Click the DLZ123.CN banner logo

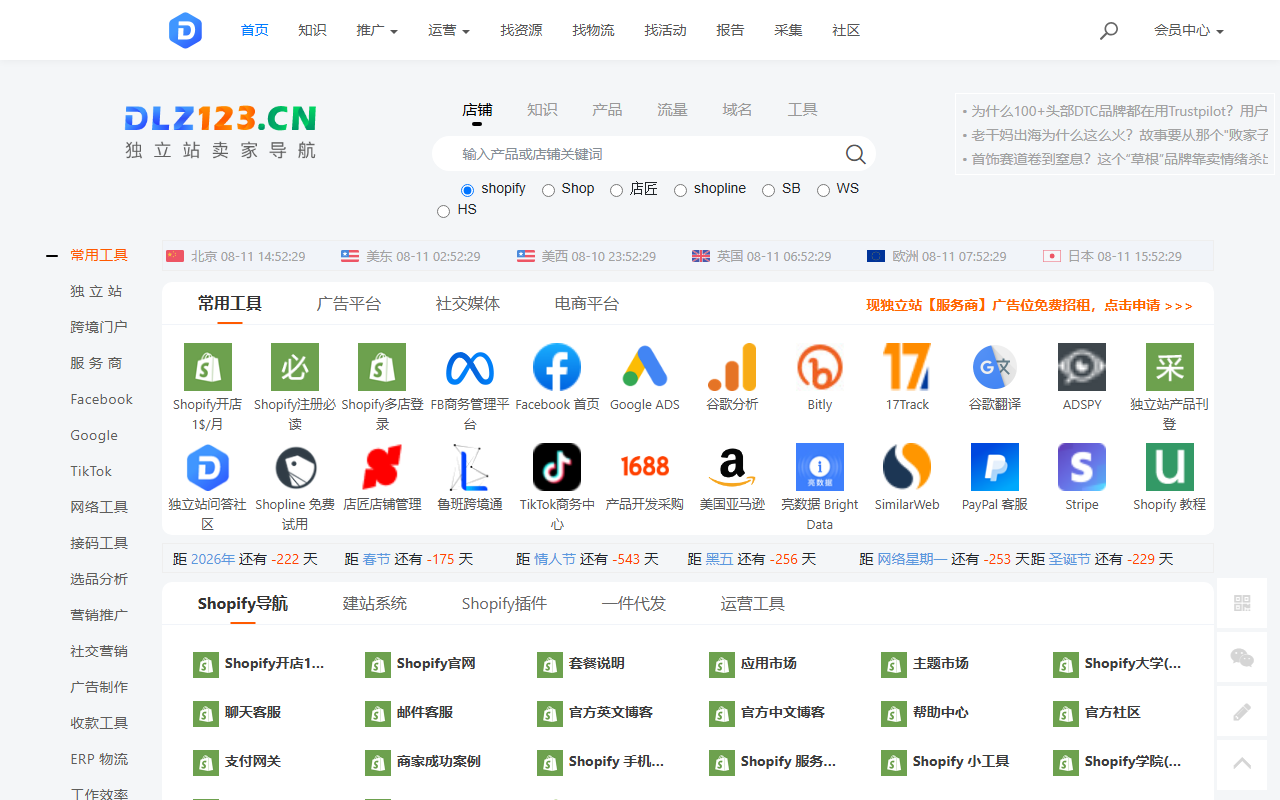[x=220, y=133]
